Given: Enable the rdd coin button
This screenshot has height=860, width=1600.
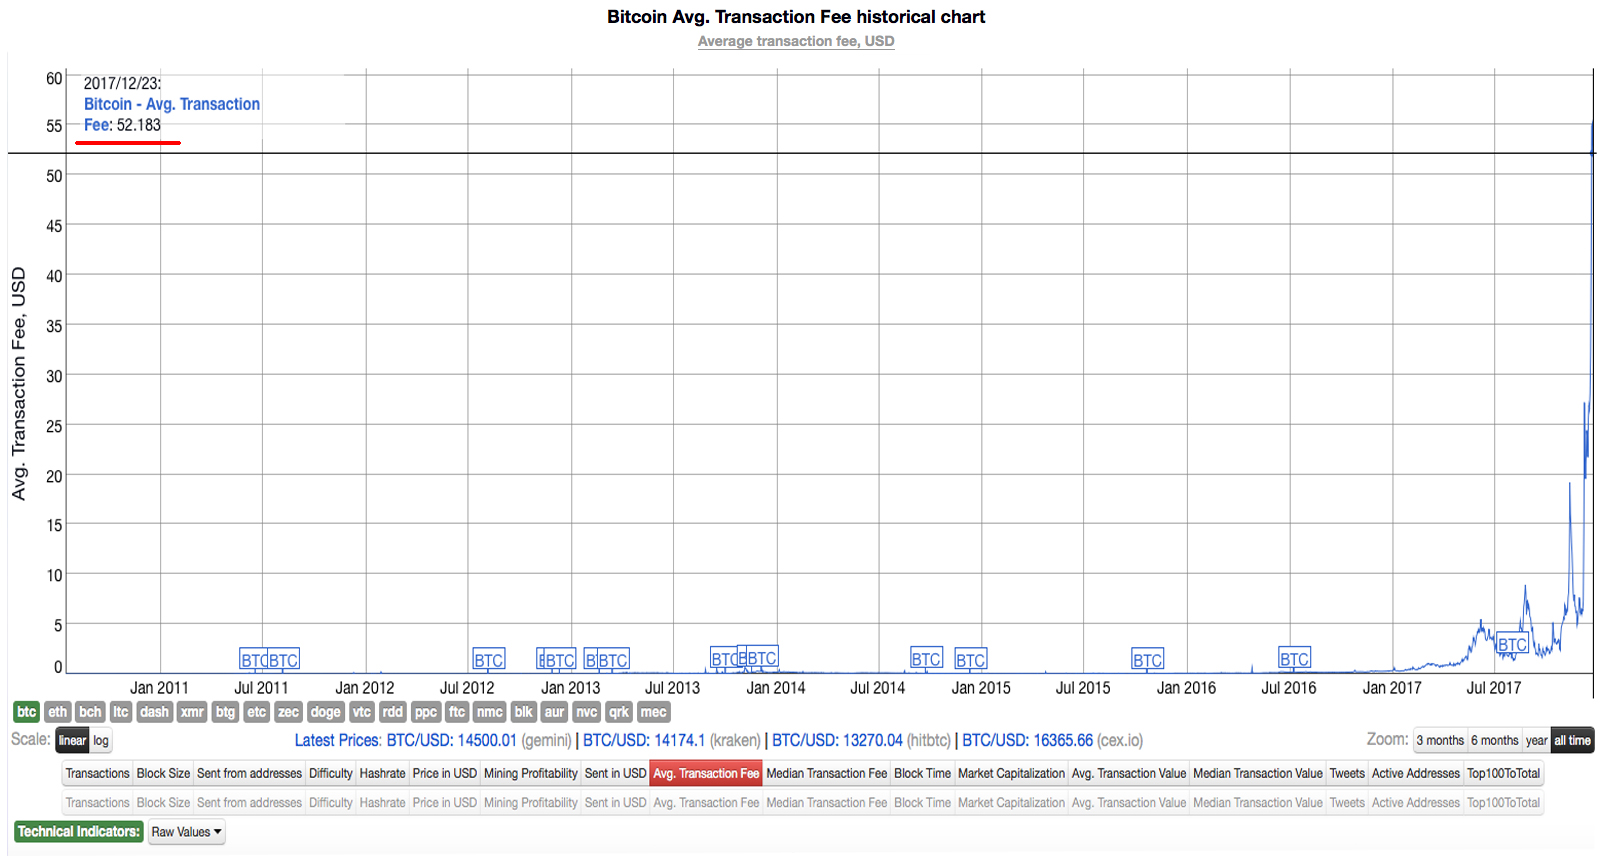Looking at the screenshot, I should pyautogui.click(x=392, y=712).
